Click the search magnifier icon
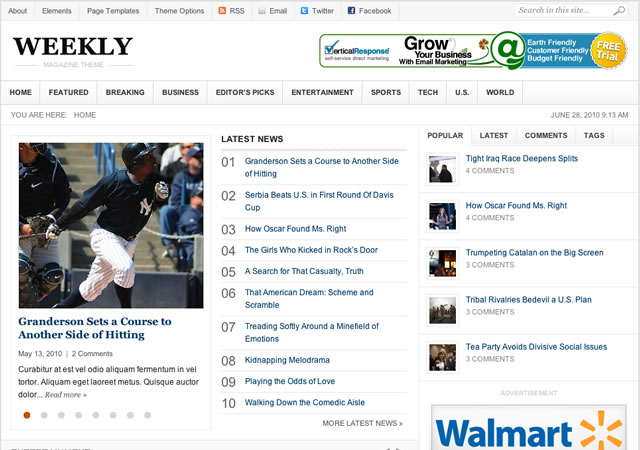Viewport: 640px width, 450px height. (x=617, y=11)
